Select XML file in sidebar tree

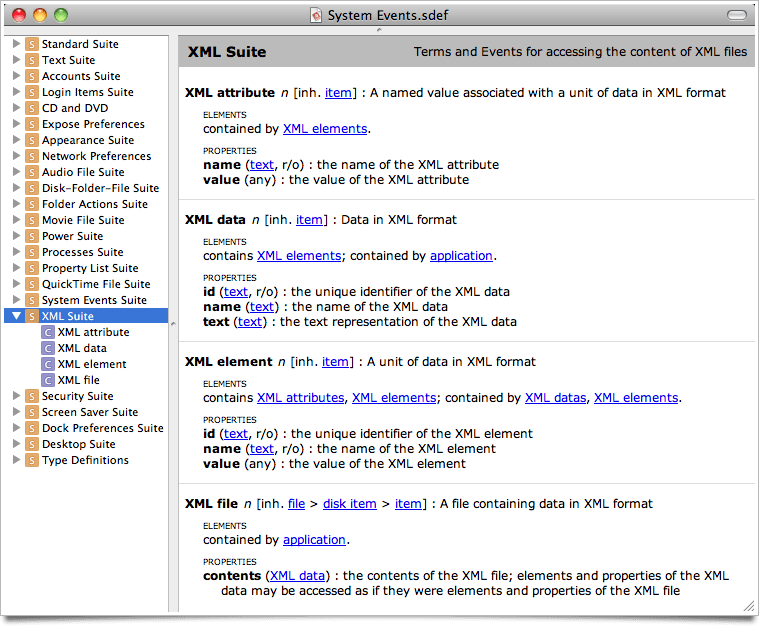(78, 381)
